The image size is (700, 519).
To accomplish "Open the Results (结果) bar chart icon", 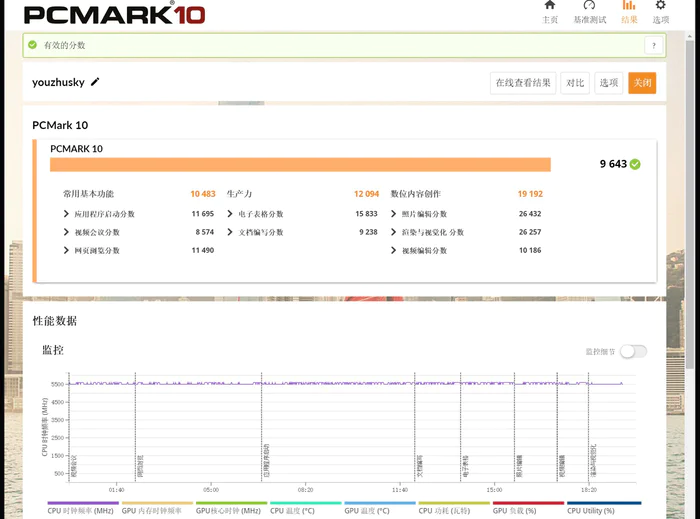I will click(x=629, y=5).
